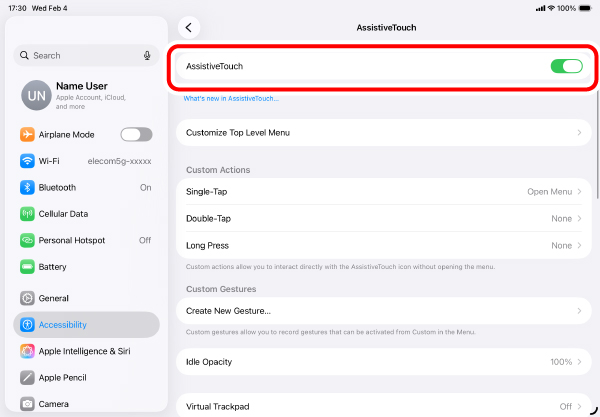Viewport: 600px width, 417px height.
Task: Tap the General gear icon
Action: point(27,298)
